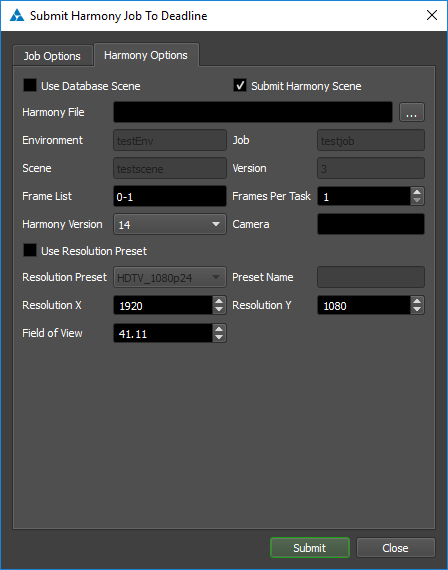Click the Frame List input field
Screen dimensions: 448x570
(x=170, y=196)
